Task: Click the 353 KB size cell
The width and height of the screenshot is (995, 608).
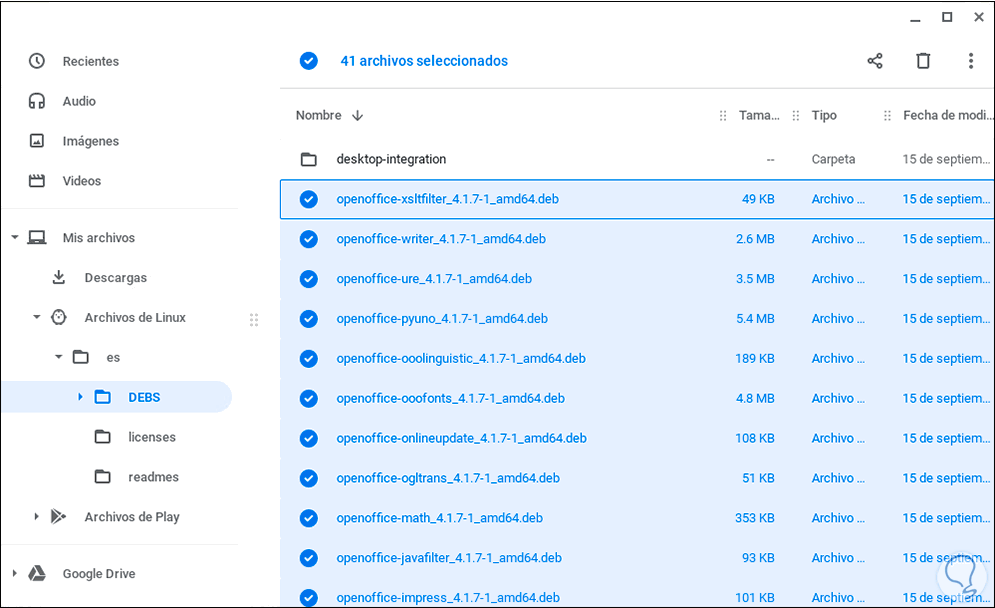Action: coord(754,518)
